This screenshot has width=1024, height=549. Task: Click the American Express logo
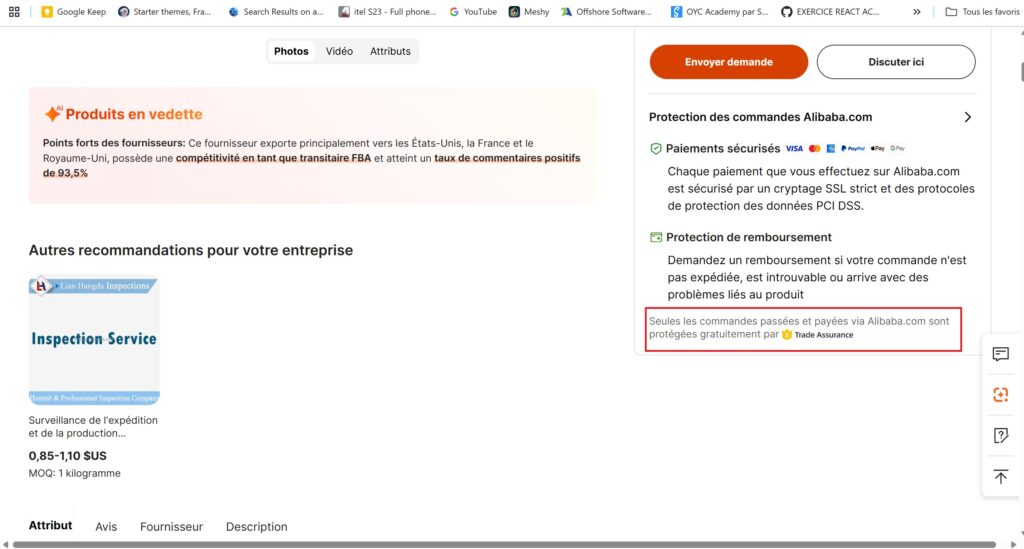tap(831, 149)
